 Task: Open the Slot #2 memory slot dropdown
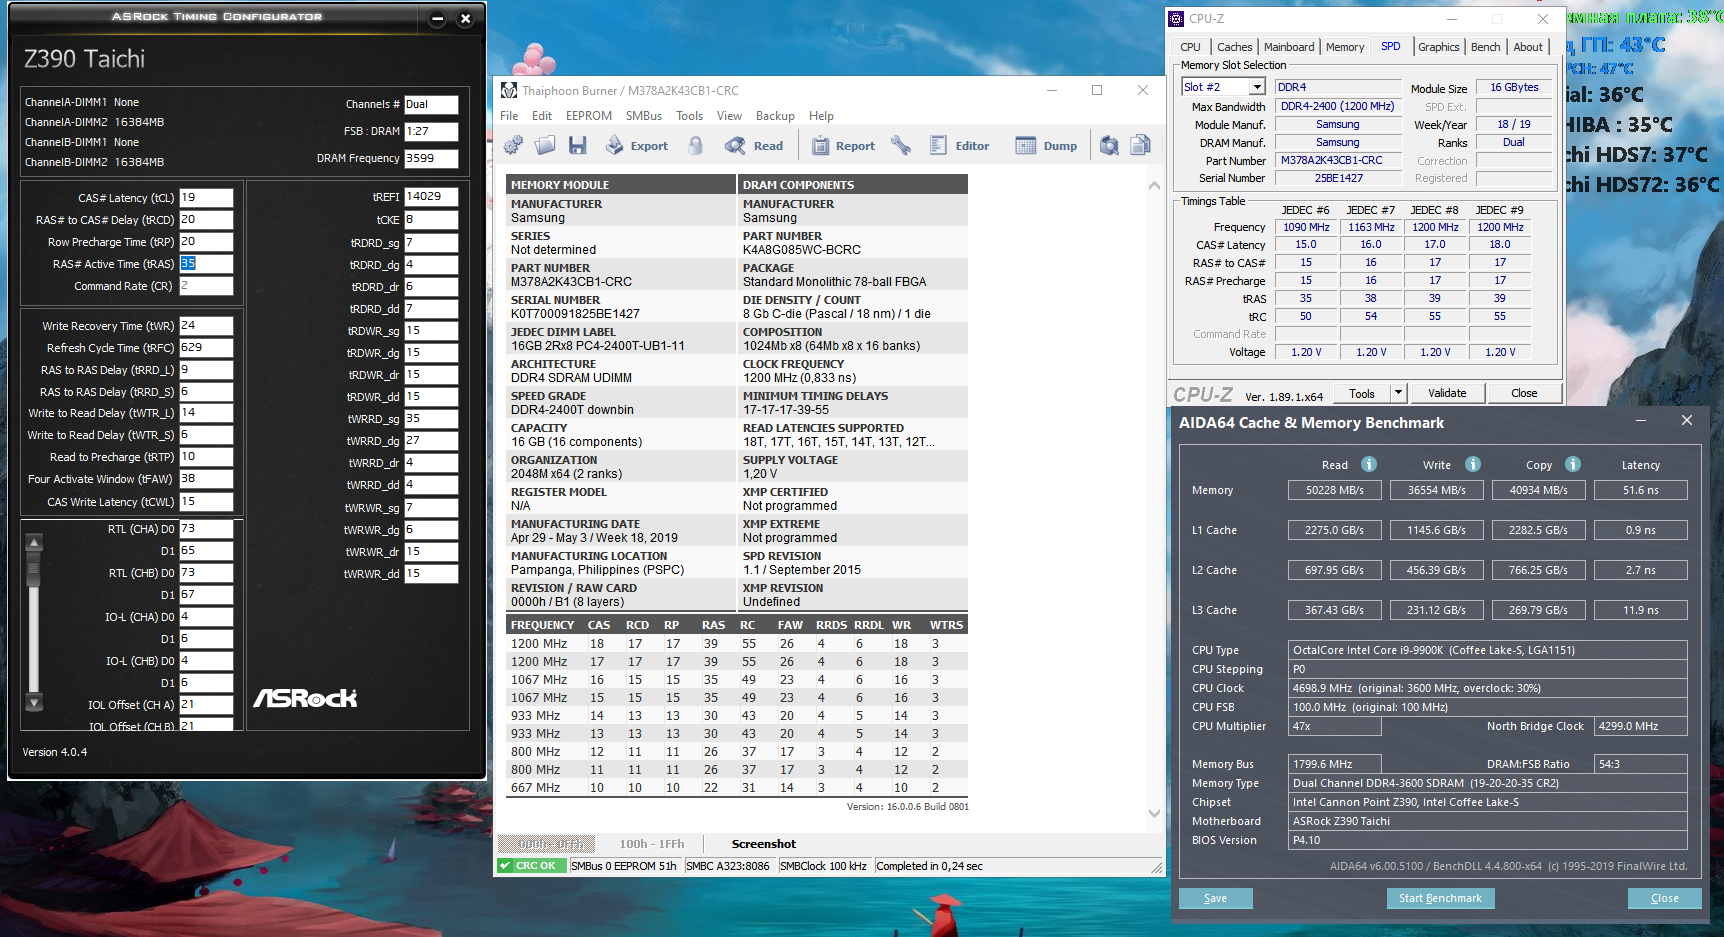click(1257, 87)
